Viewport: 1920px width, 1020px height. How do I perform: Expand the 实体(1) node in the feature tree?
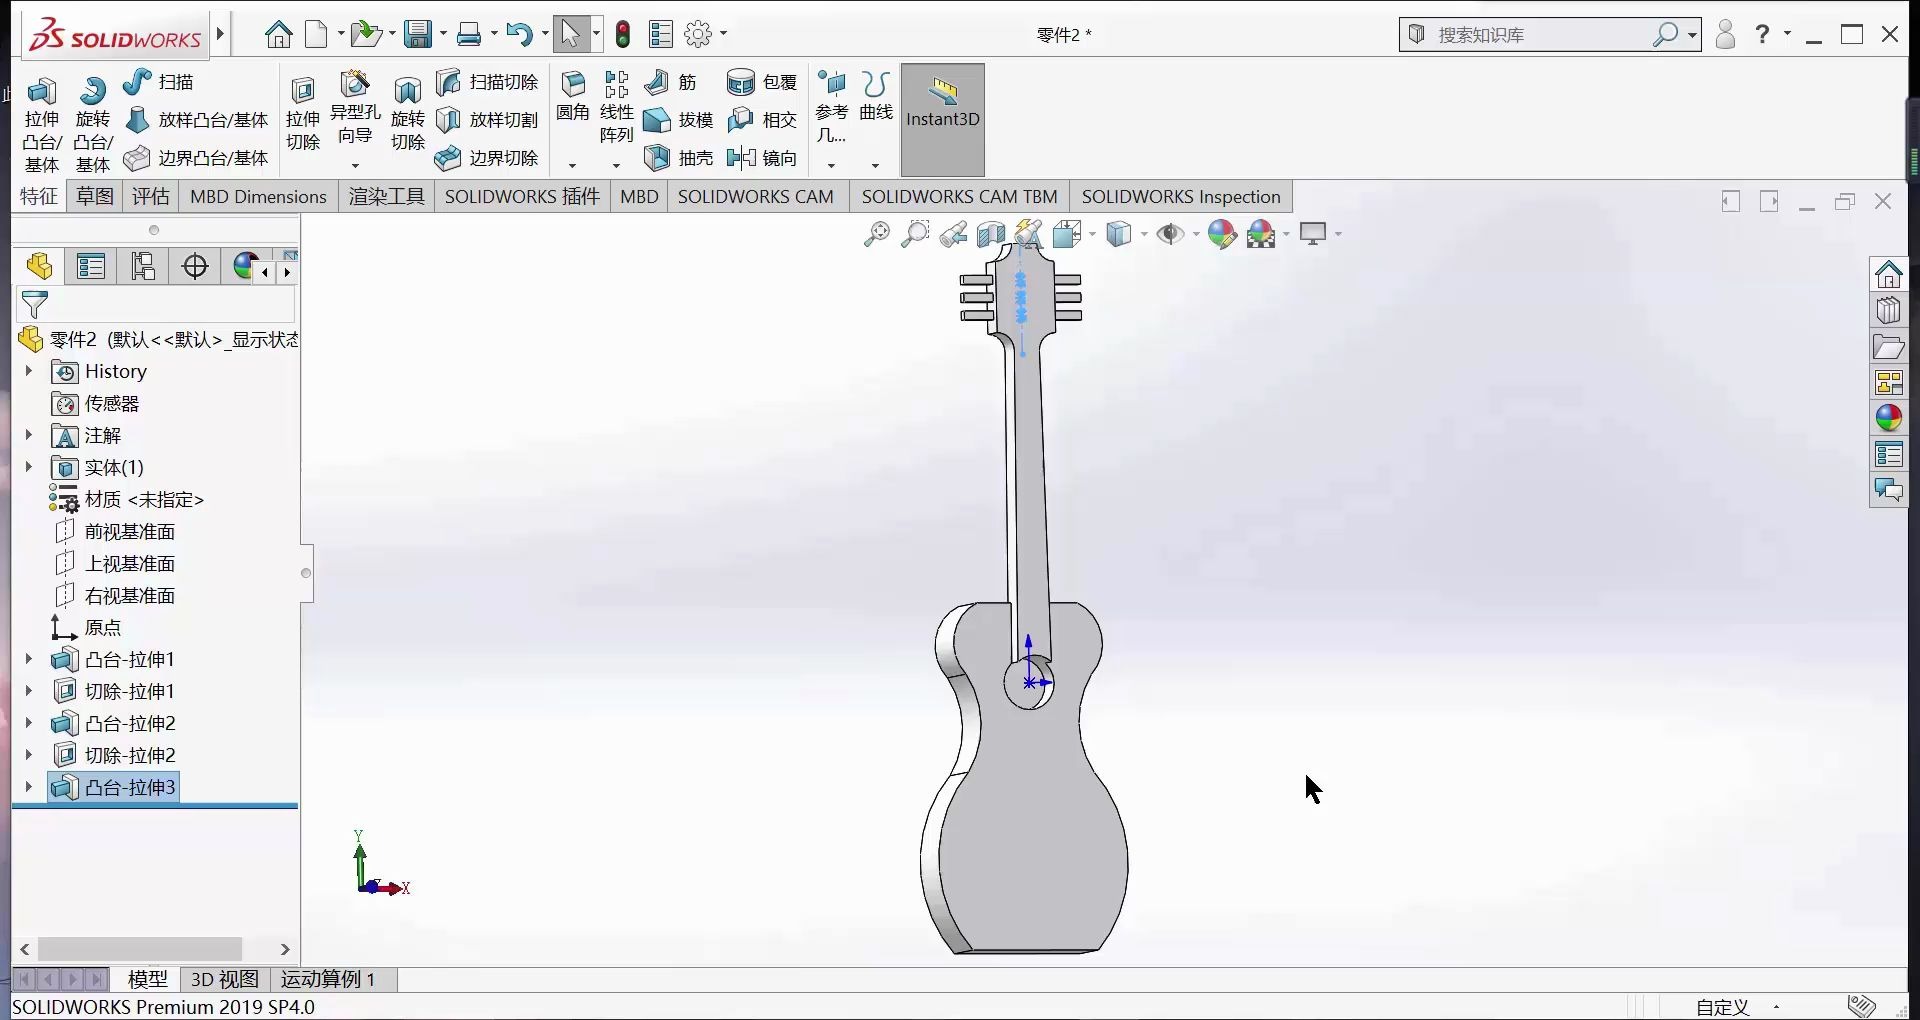tap(28, 467)
